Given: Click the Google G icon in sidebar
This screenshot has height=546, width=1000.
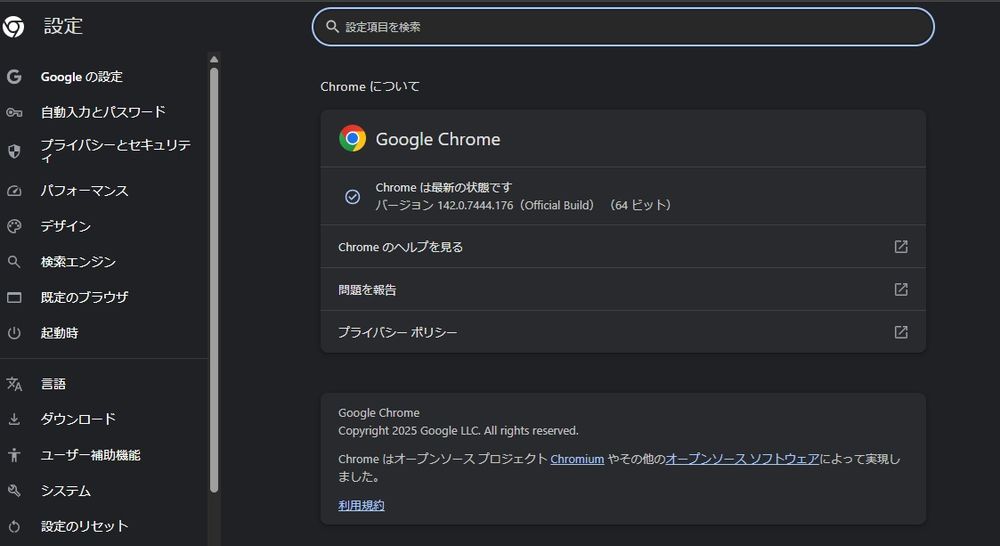Looking at the screenshot, I should (14, 77).
